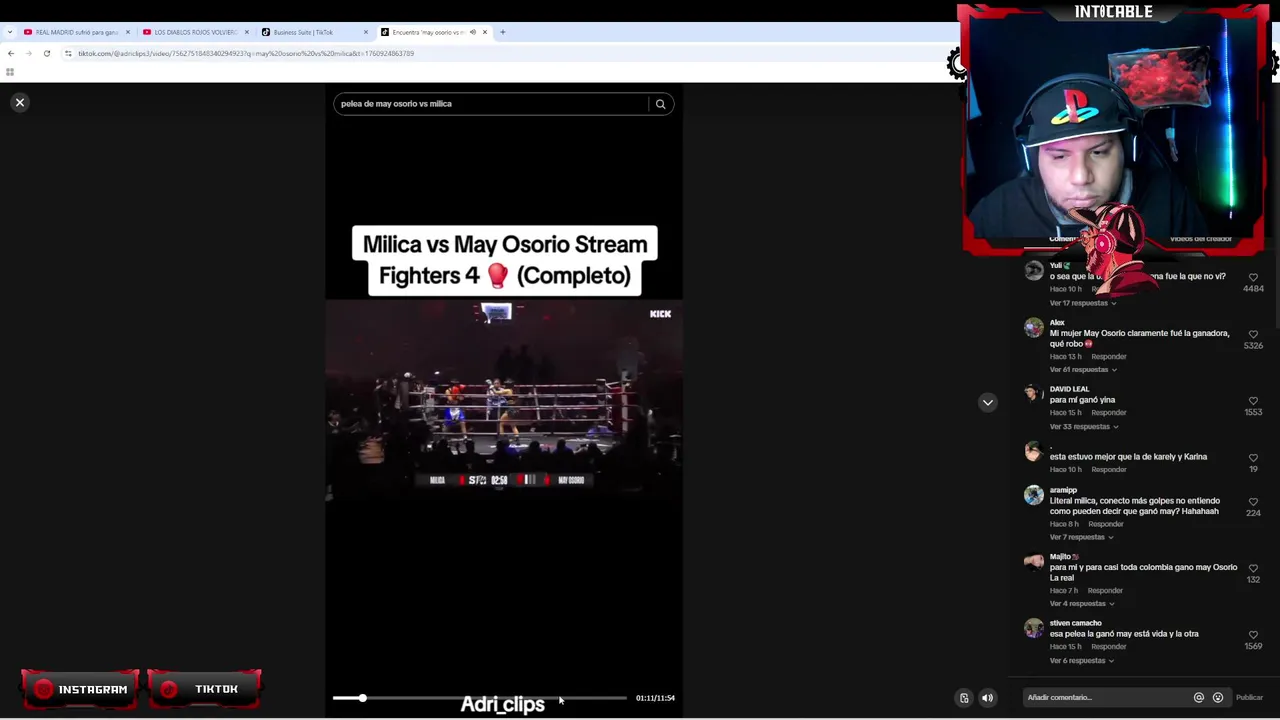Seek along the video progress bar
The width and height of the screenshot is (1280, 720).
480,698
